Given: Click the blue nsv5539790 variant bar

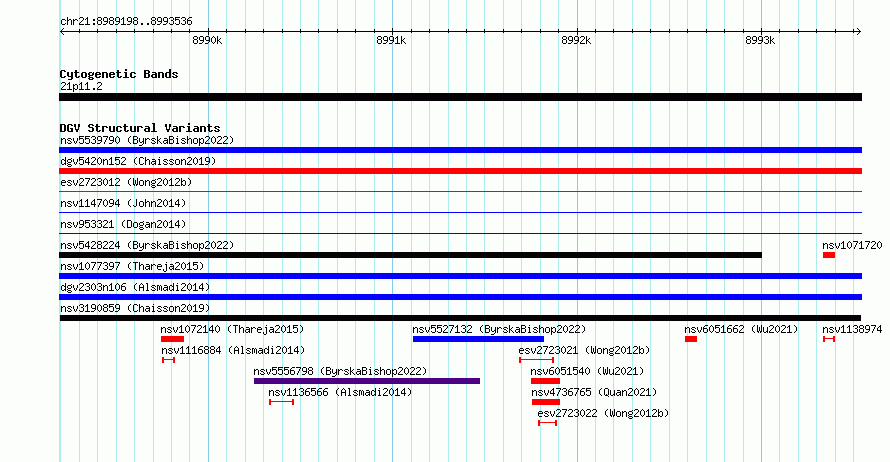Looking at the screenshot, I should coord(460,150).
